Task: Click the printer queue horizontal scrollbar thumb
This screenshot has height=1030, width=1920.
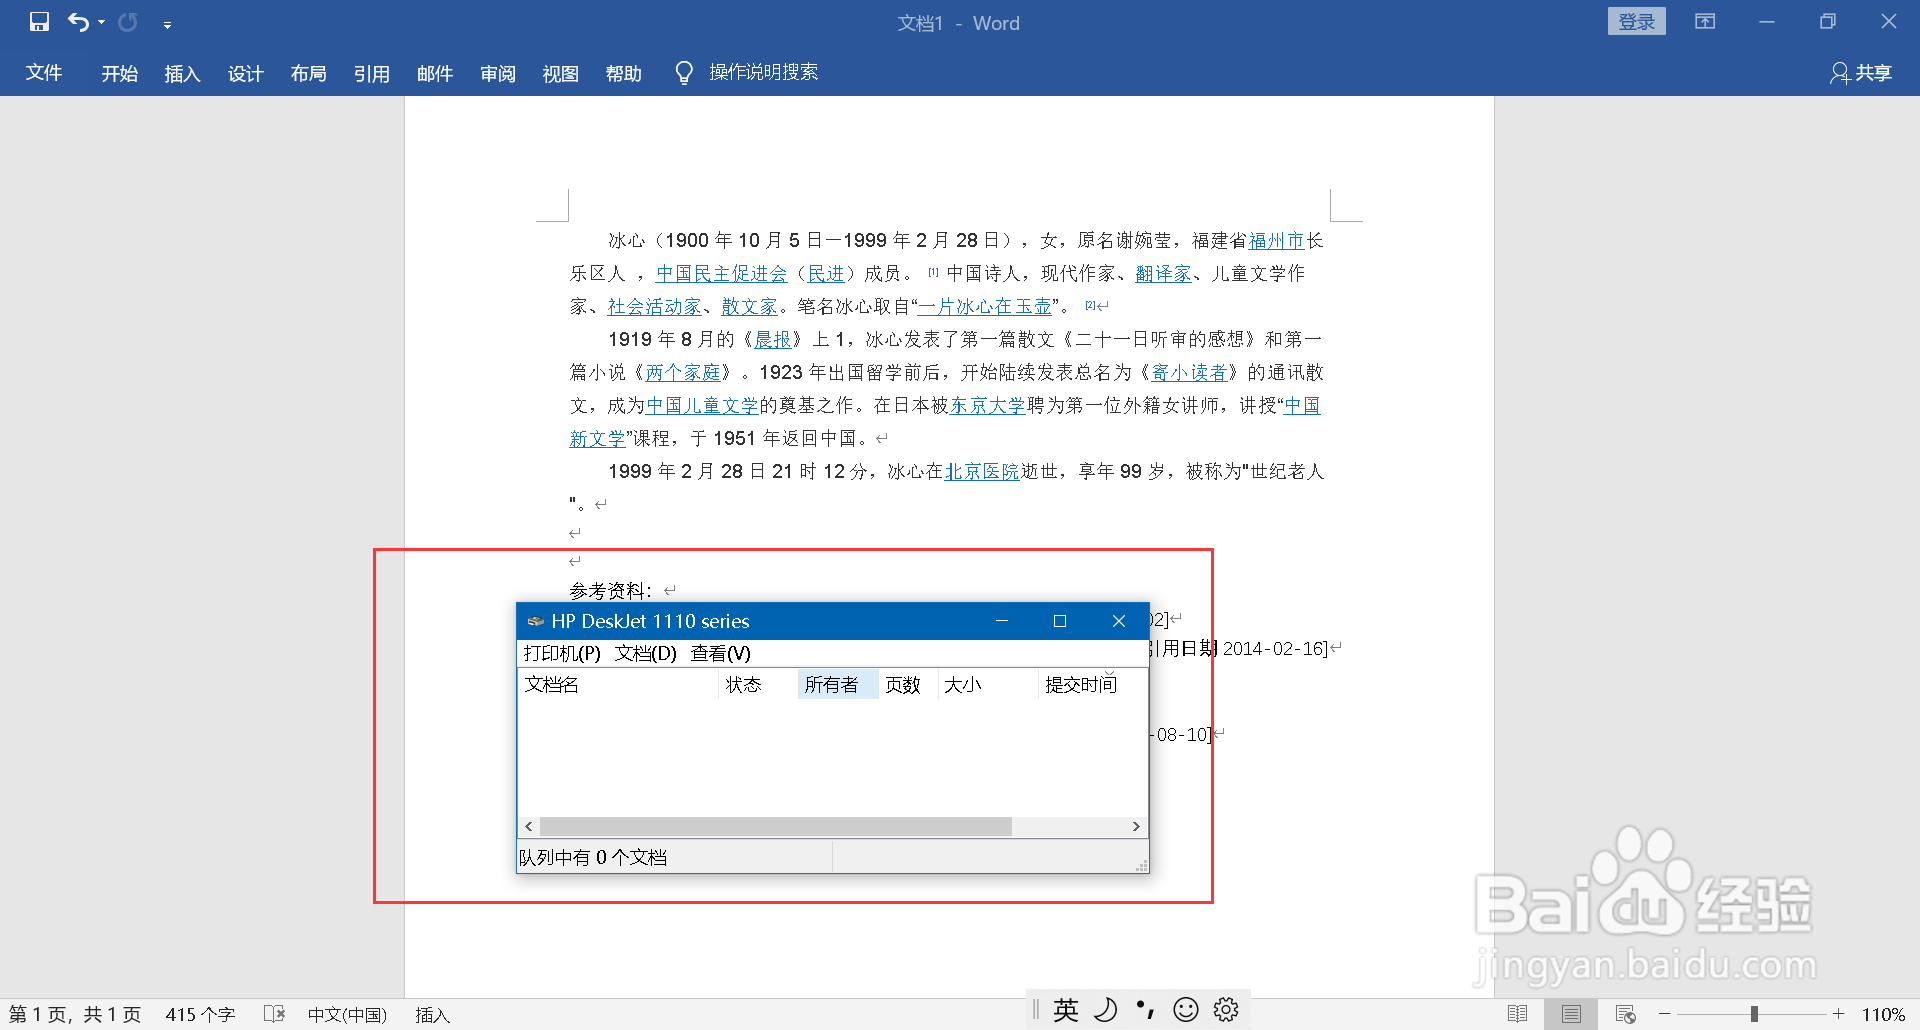Action: click(x=776, y=826)
